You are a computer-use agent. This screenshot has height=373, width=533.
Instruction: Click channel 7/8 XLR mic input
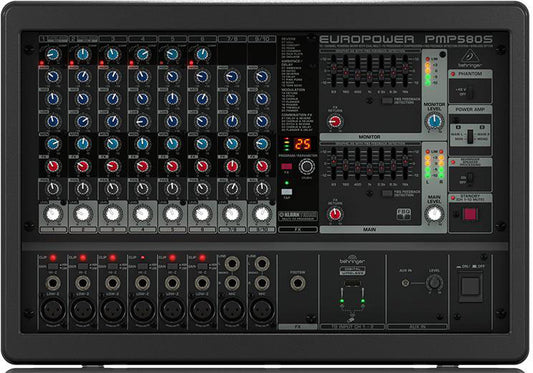232,310
